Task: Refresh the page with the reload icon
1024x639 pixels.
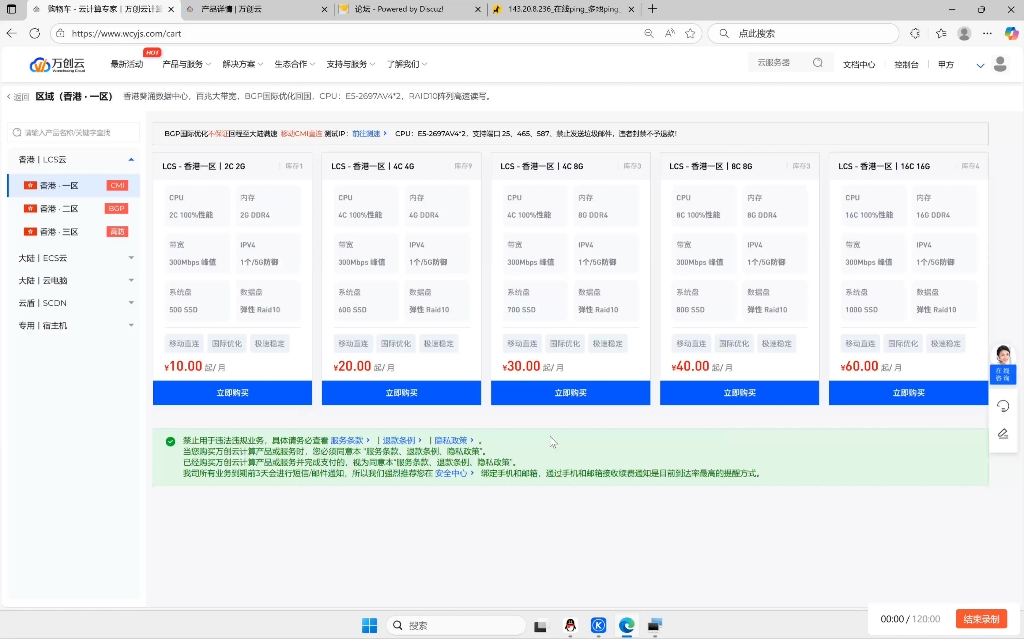Action: (x=35, y=33)
